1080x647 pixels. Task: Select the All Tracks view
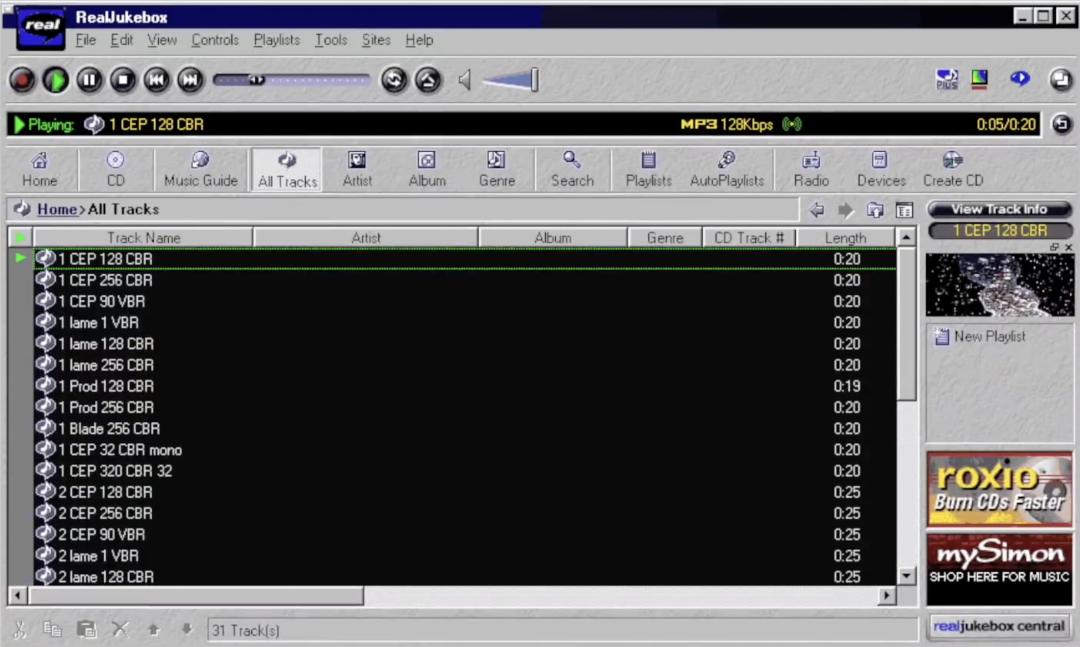[x=287, y=170]
